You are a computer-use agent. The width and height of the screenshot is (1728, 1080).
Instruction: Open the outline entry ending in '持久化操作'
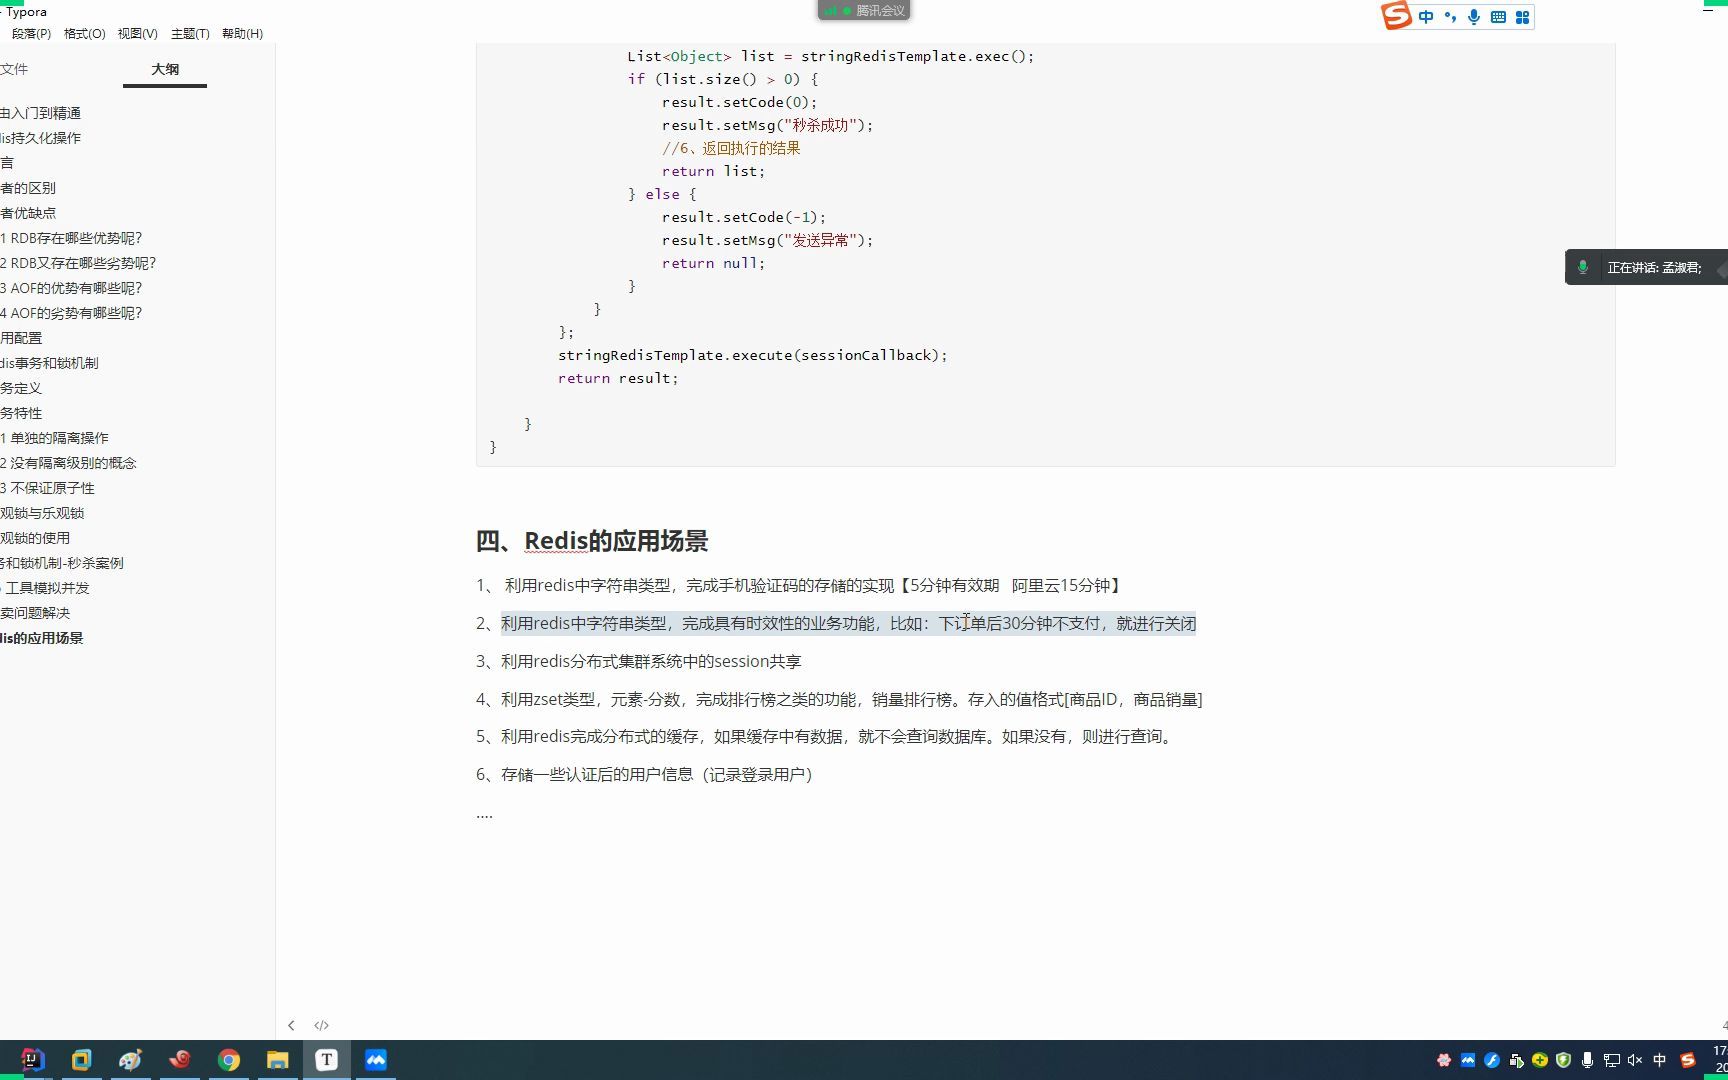[41, 138]
